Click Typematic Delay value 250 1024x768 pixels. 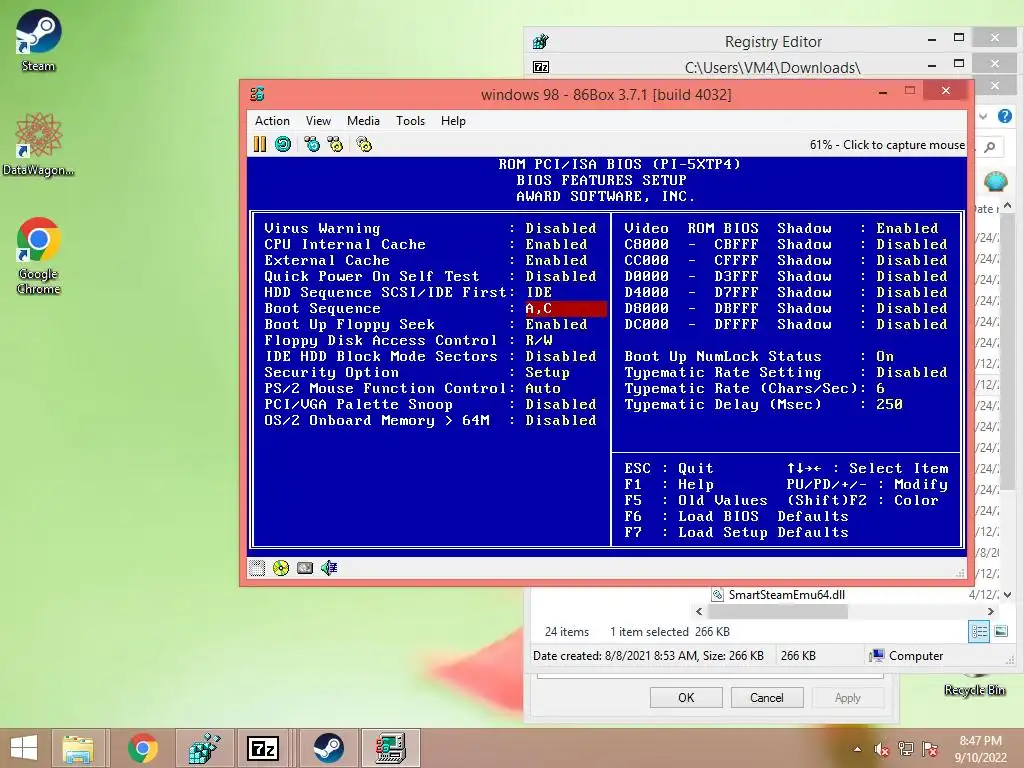click(889, 404)
